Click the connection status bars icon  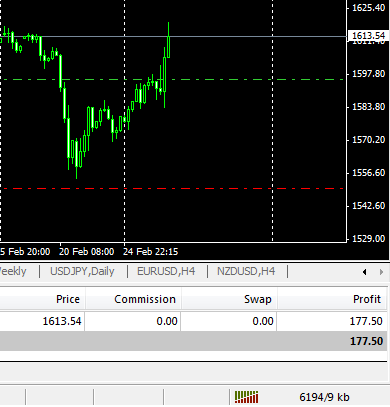[x=246, y=397]
